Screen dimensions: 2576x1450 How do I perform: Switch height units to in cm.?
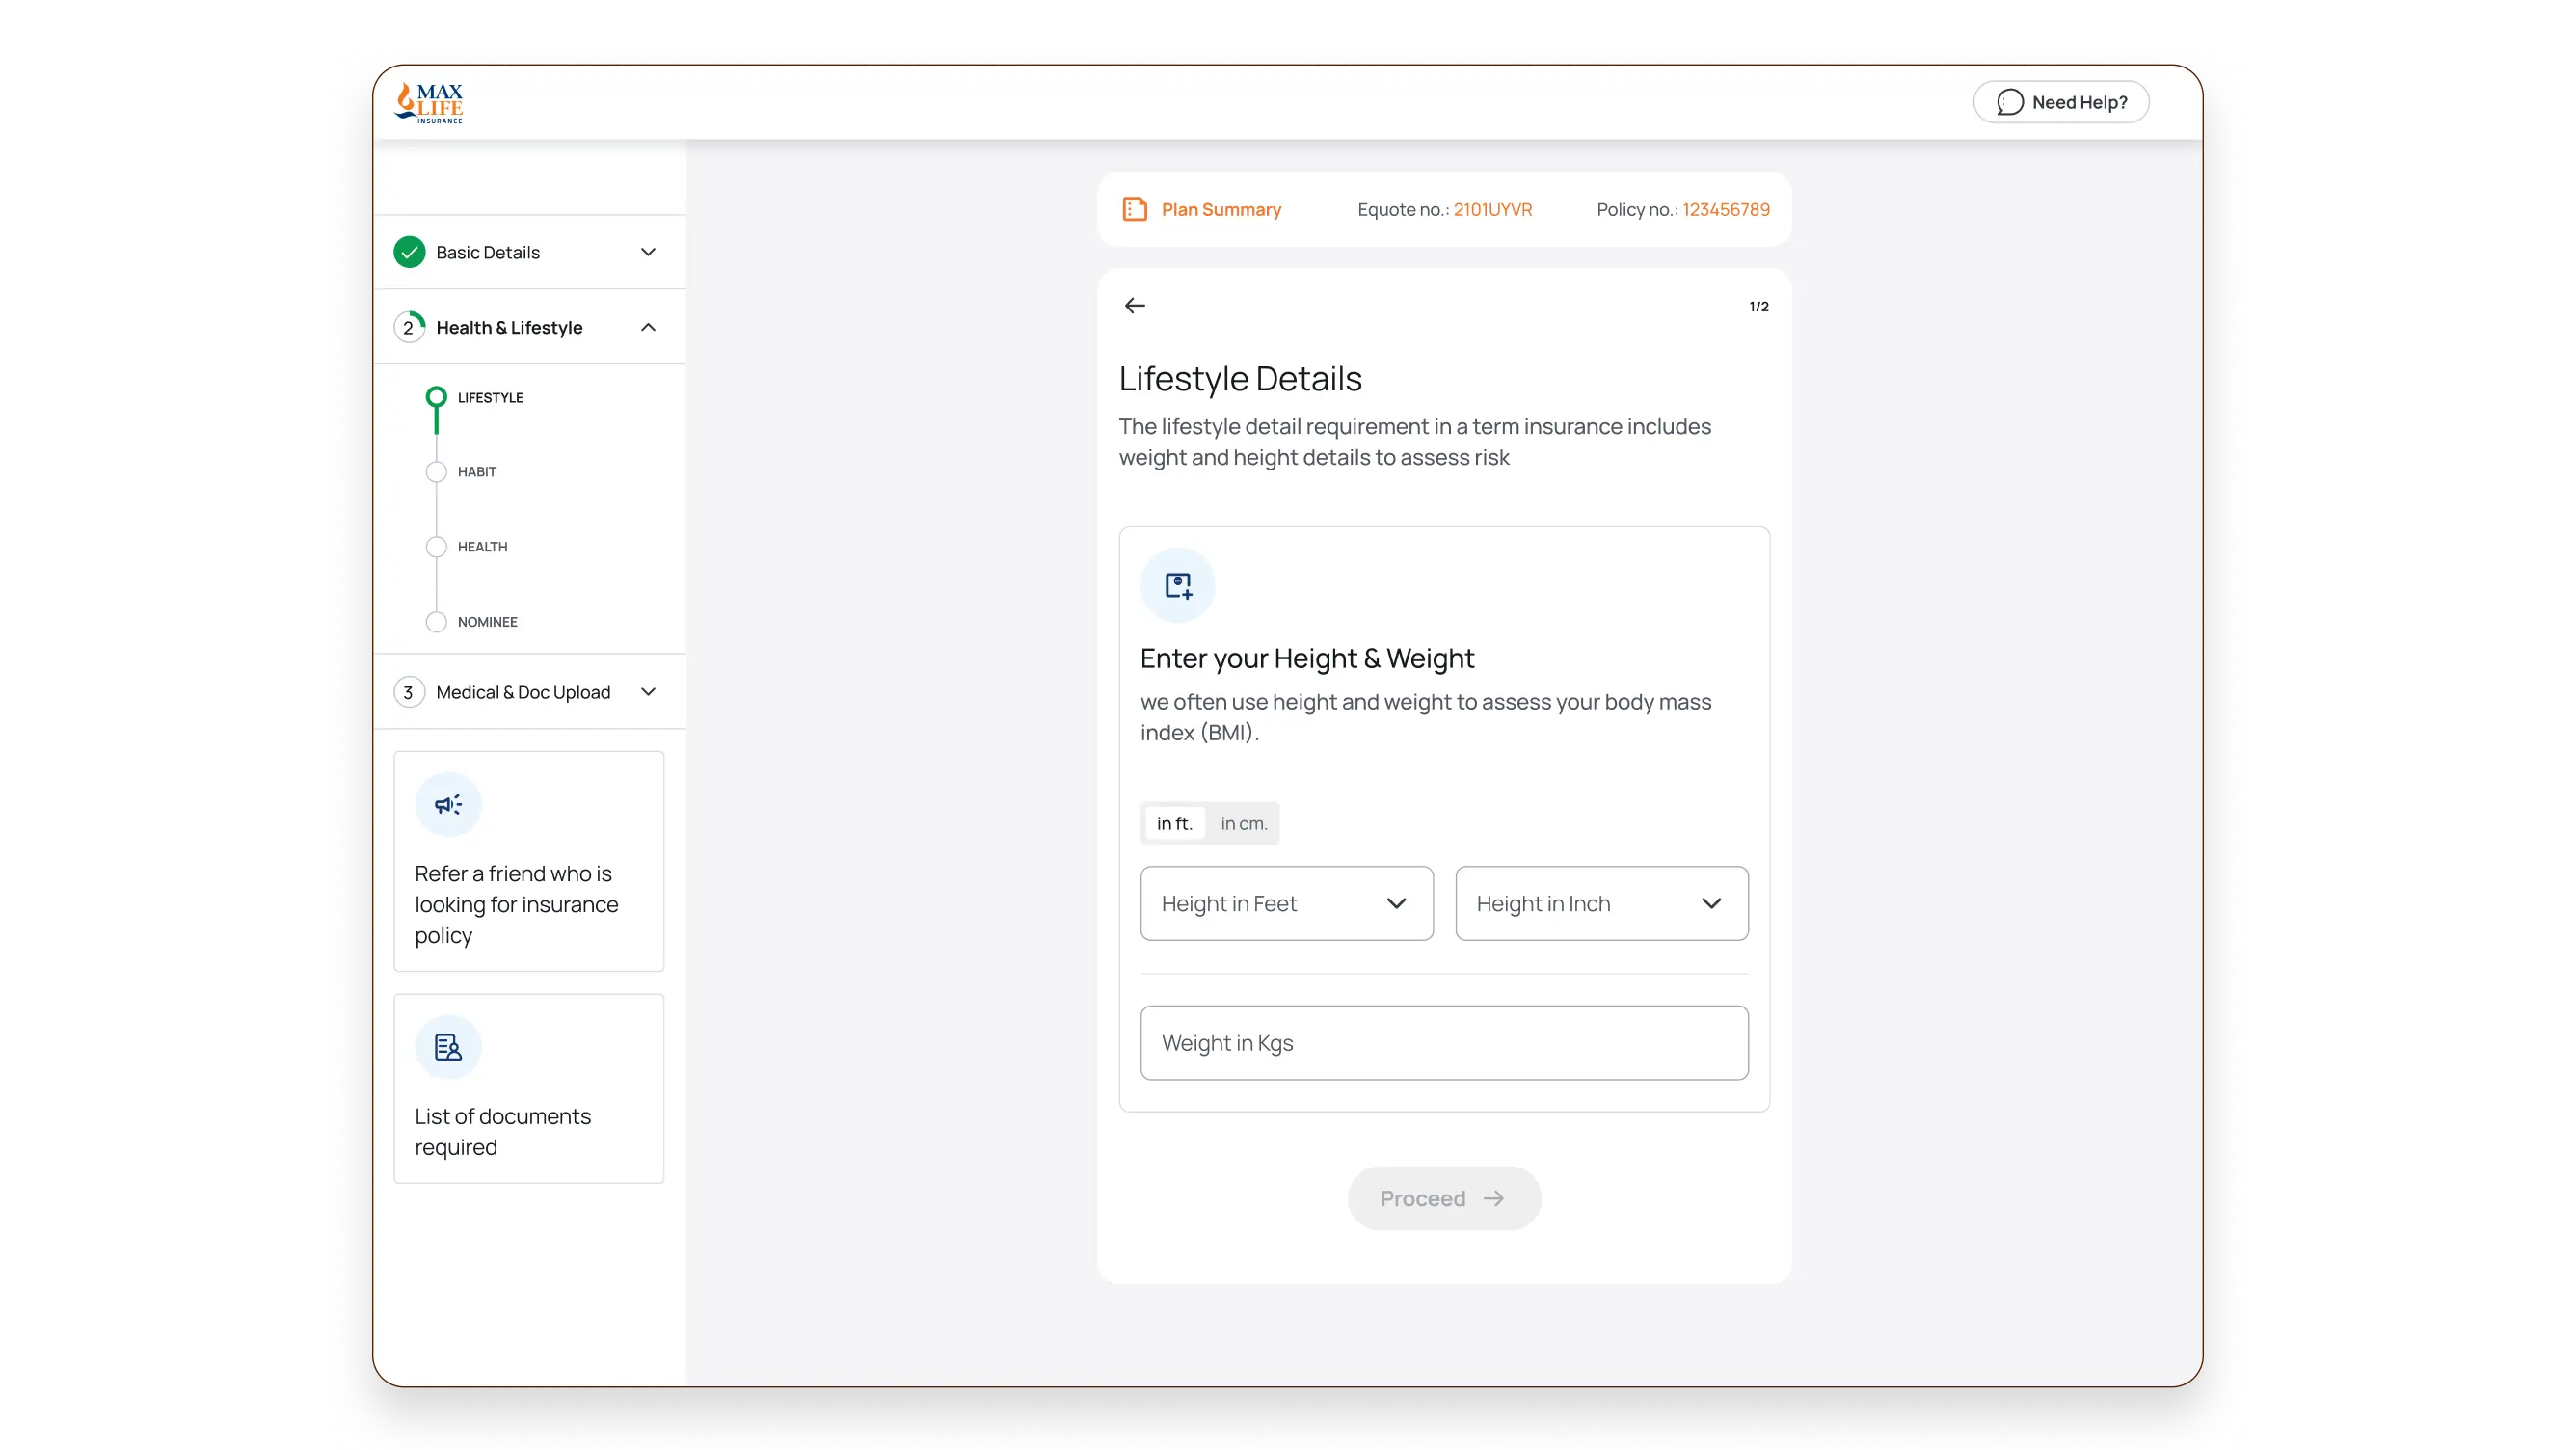click(1242, 822)
